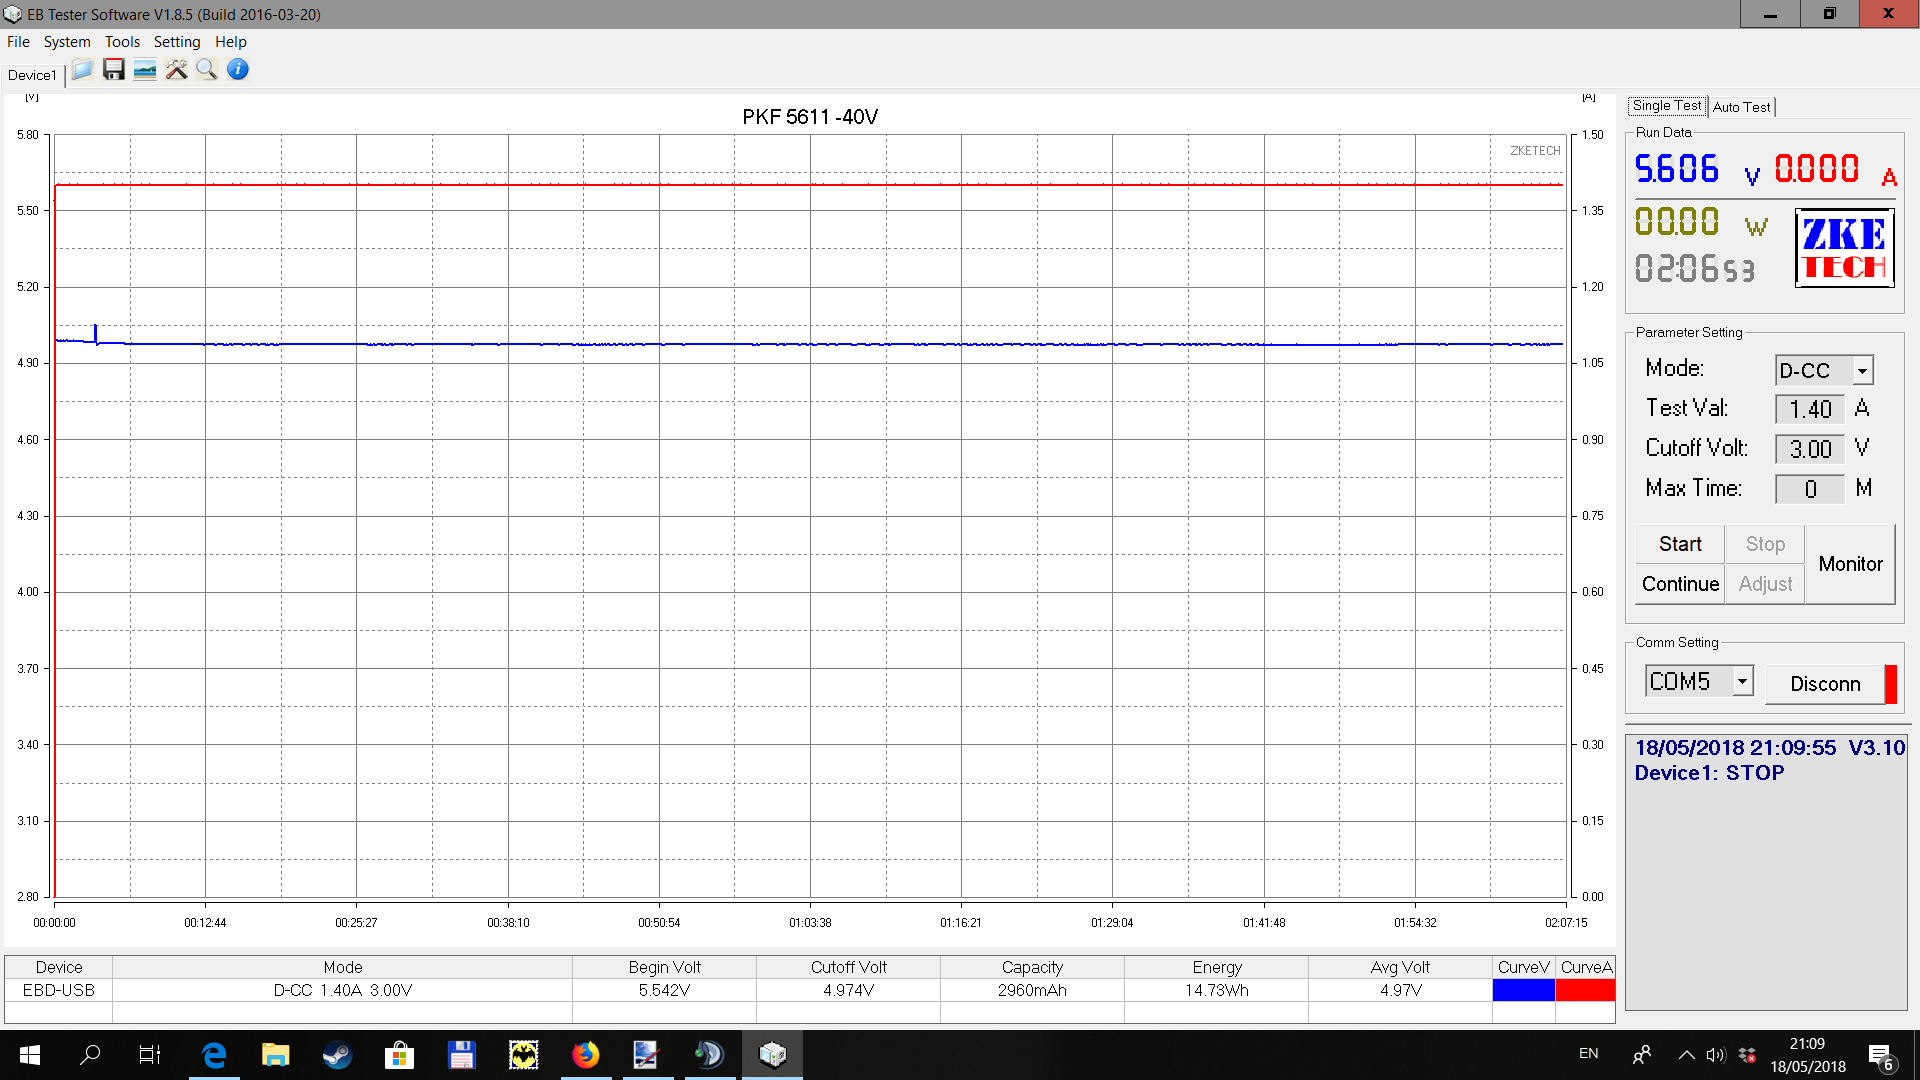Click the landscape picture export icon
The width and height of the screenshot is (1920, 1080).
tap(145, 69)
